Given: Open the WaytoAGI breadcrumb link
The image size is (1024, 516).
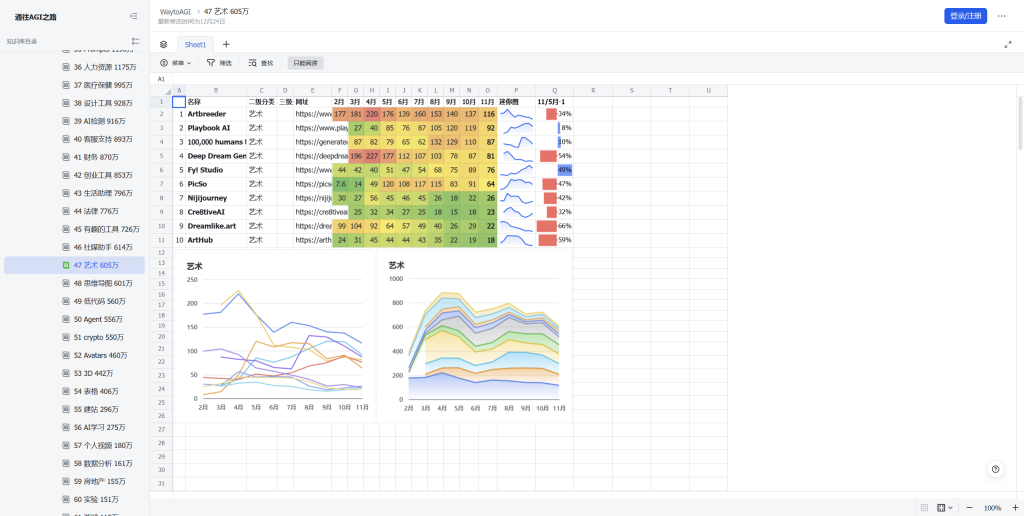Looking at the screenshot, I should click(x=176, y=12).
